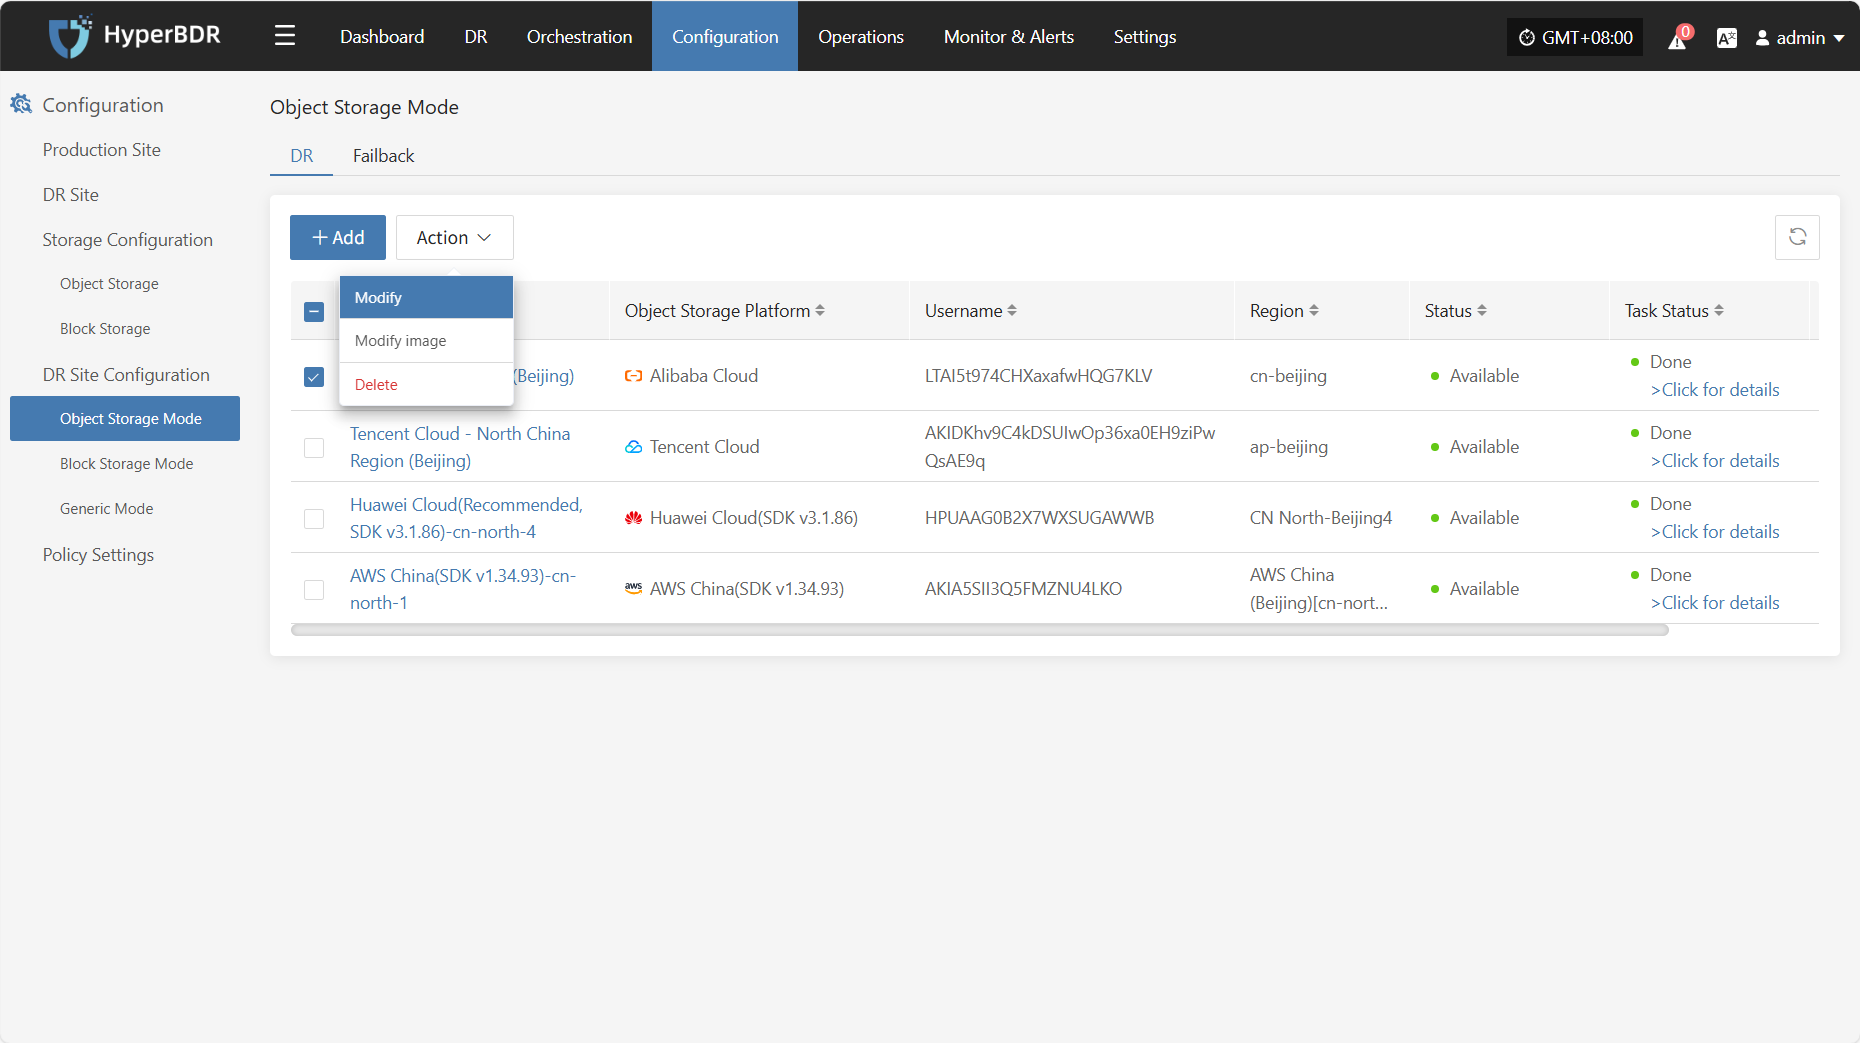Click the Huawei Cloud platform icon
Image resolution: width=1860 pixels, height=1043 pixels.
pos(633,518)
